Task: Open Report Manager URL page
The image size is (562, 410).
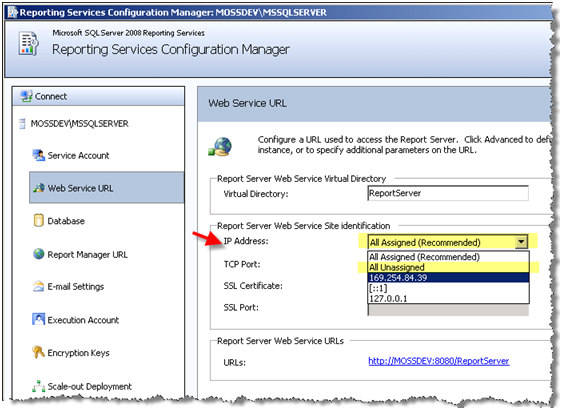Action: coord(87,254)
